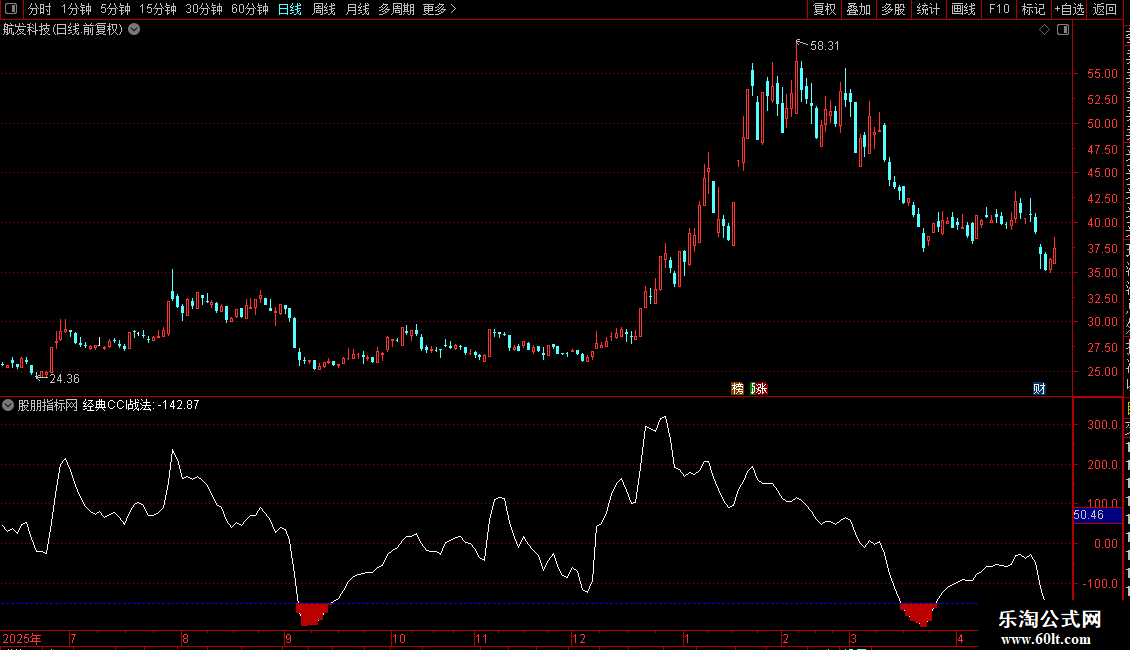Select the 60分钟 period tab

[x=250, y=9]
